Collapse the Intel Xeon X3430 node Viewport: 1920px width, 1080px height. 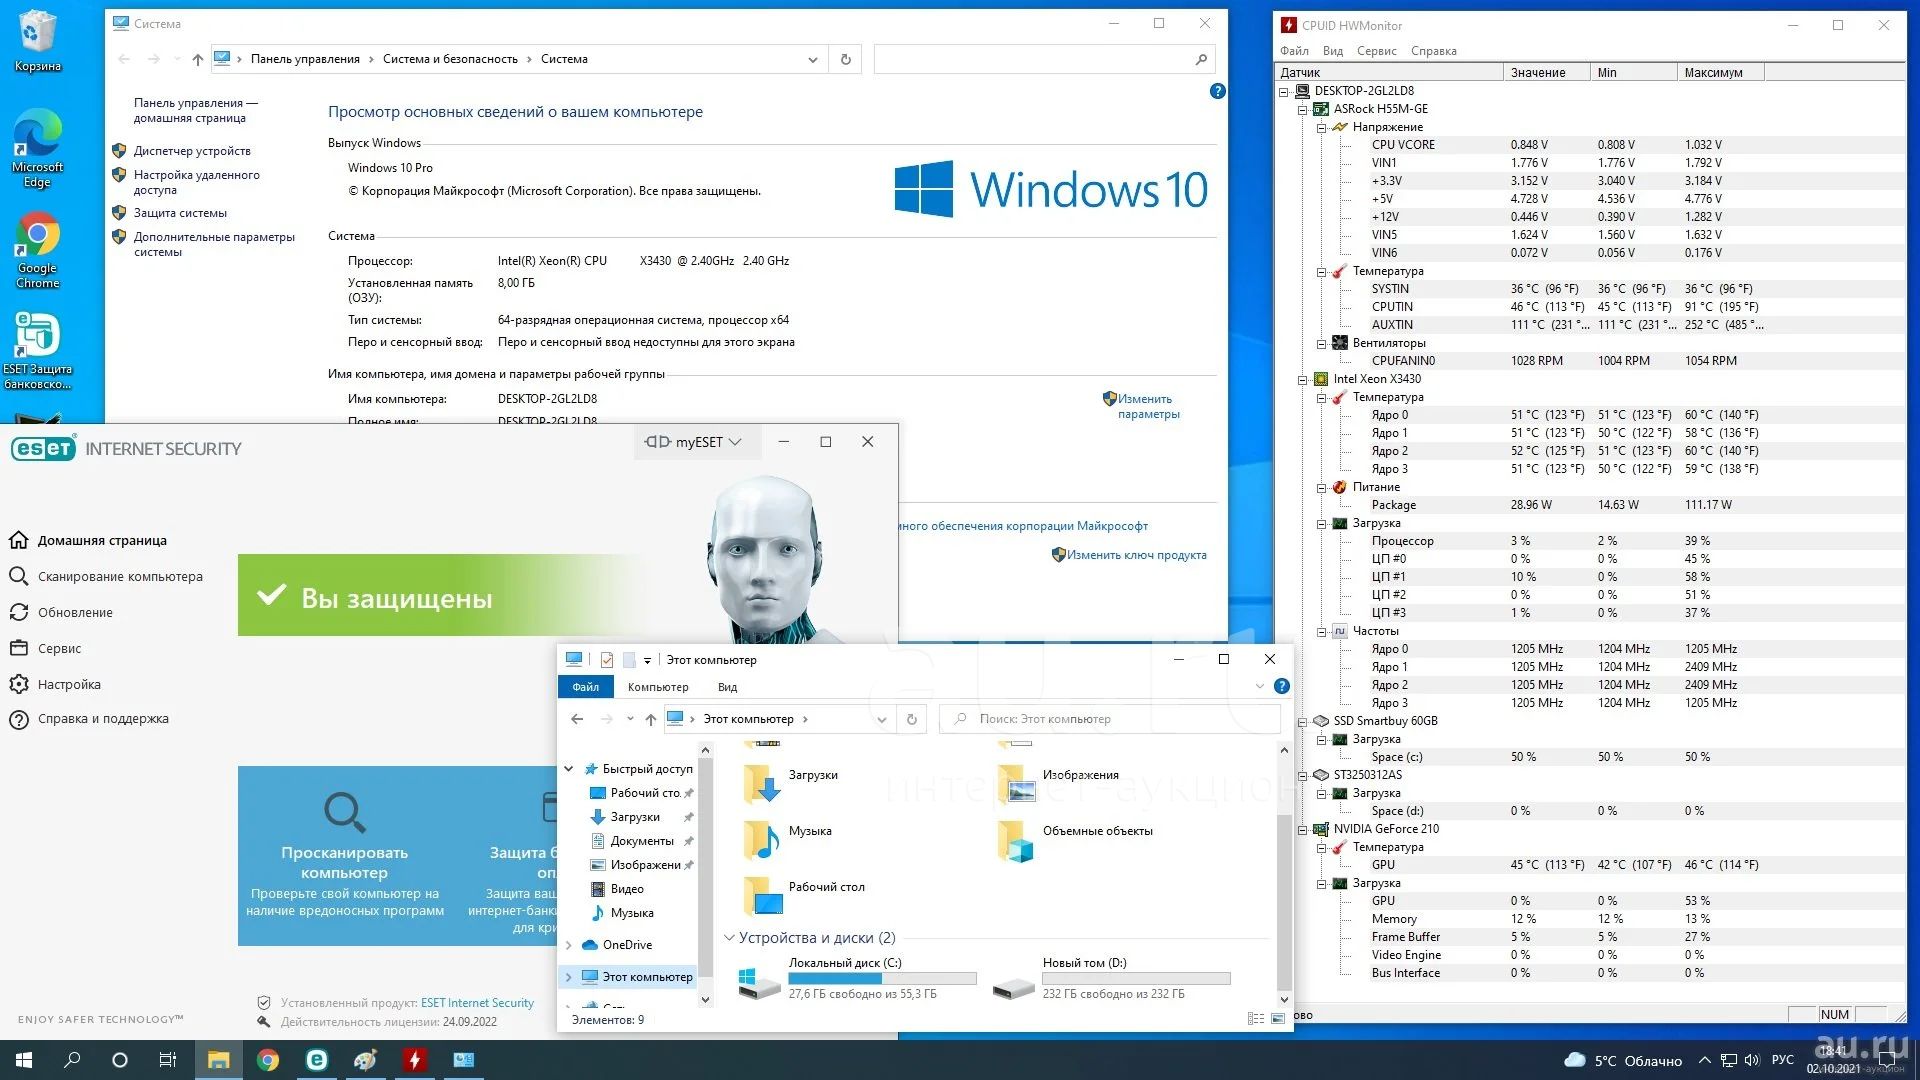(x=1303, y=380)
